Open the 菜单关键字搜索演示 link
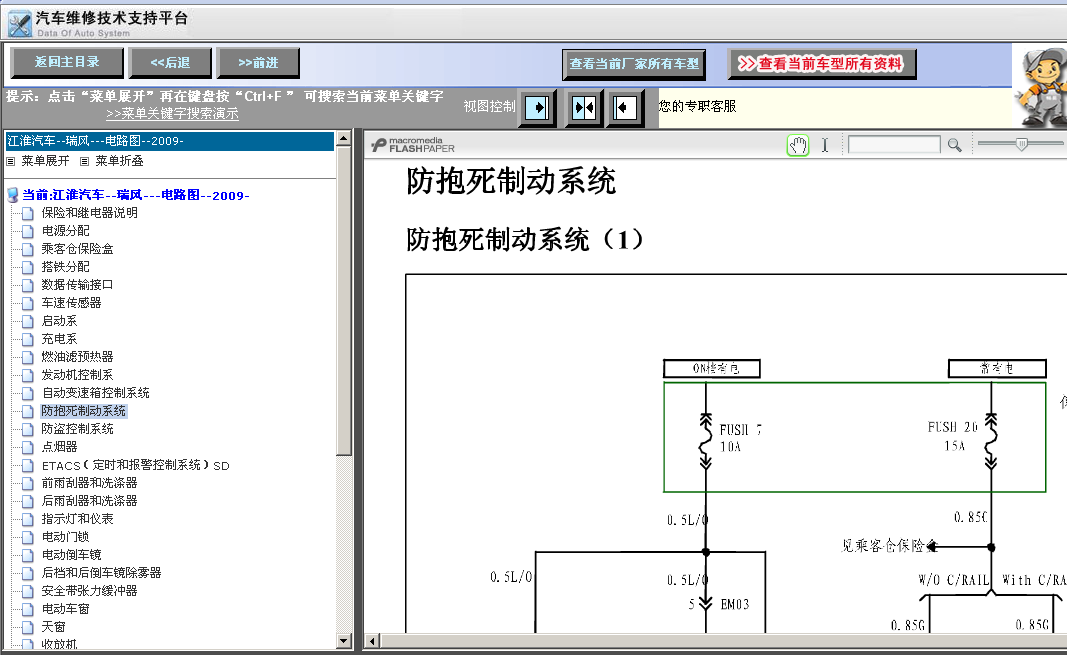 coord(172,114)
